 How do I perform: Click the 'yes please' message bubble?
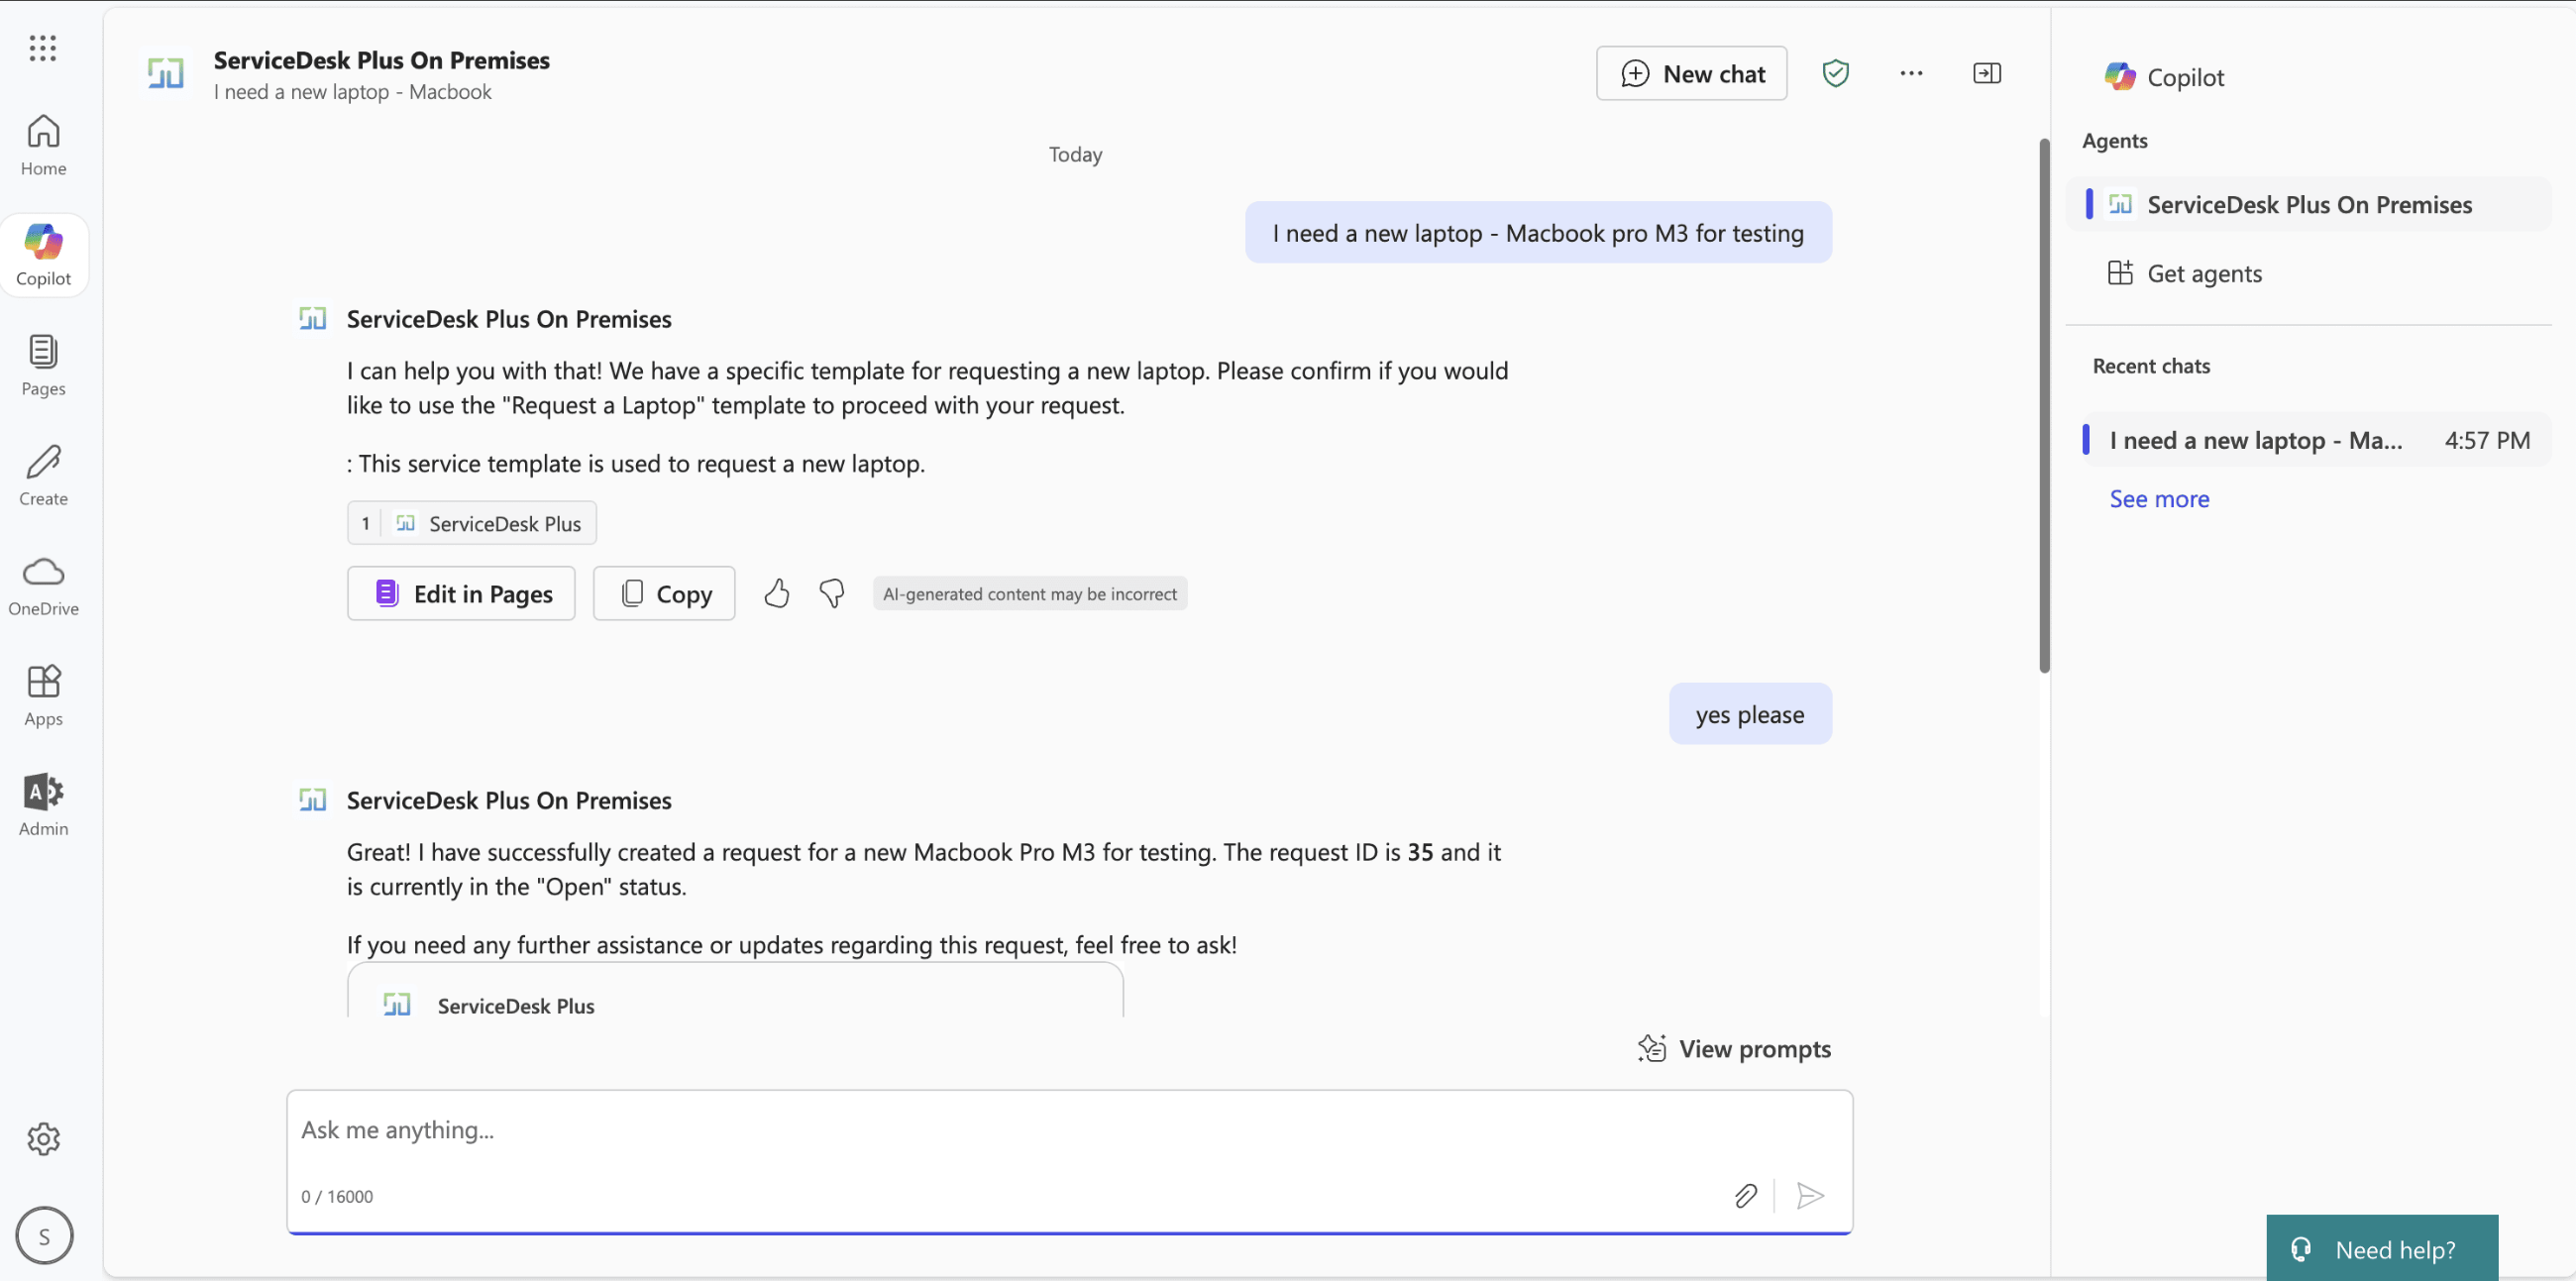click(x=1750, y=714)
